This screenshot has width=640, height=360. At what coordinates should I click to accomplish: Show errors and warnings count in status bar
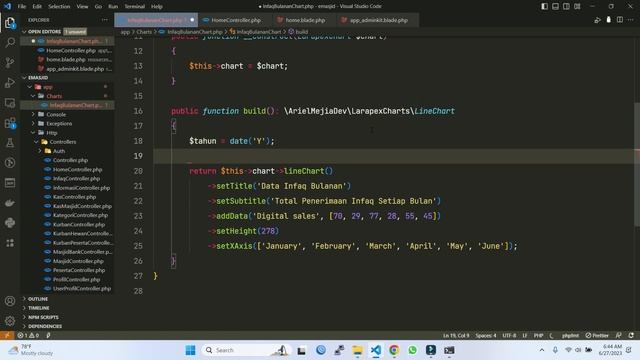[28, 335]
